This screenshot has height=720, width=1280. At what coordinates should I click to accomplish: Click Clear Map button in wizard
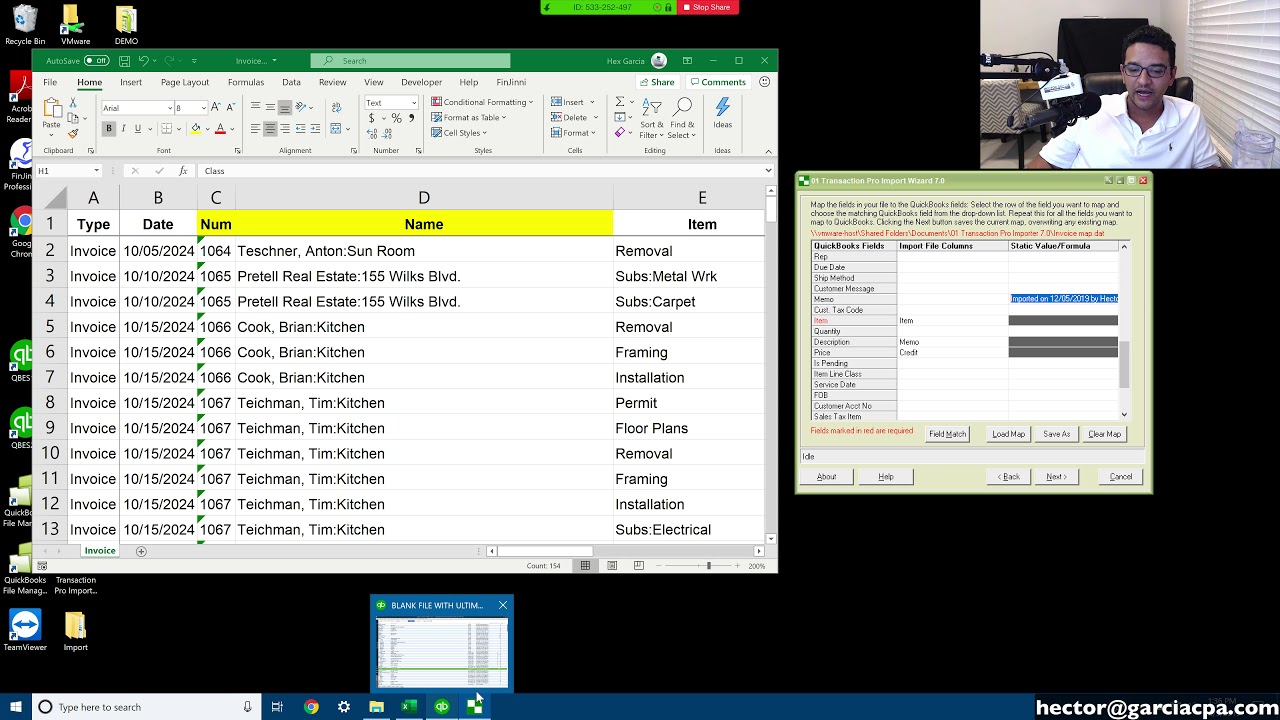(1104, 434)
